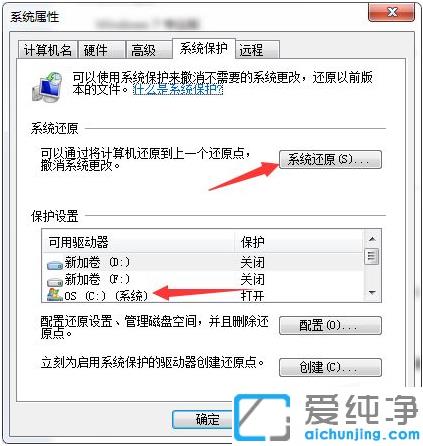Click the 可用驱动器 column header
Image resolution: width=423 pixels, height=446 pixels.
[x=138, y=242]
